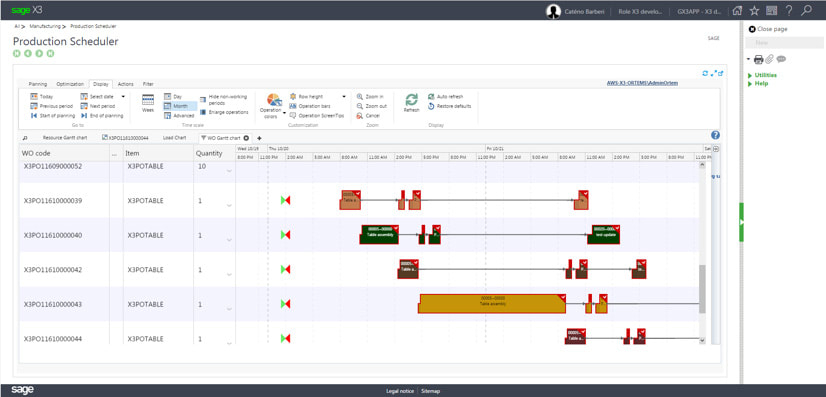The height and width of the screenshot is (397, 826).
Task: Go to first record green button
Action: pyautogui.click(x=17, y=53)
